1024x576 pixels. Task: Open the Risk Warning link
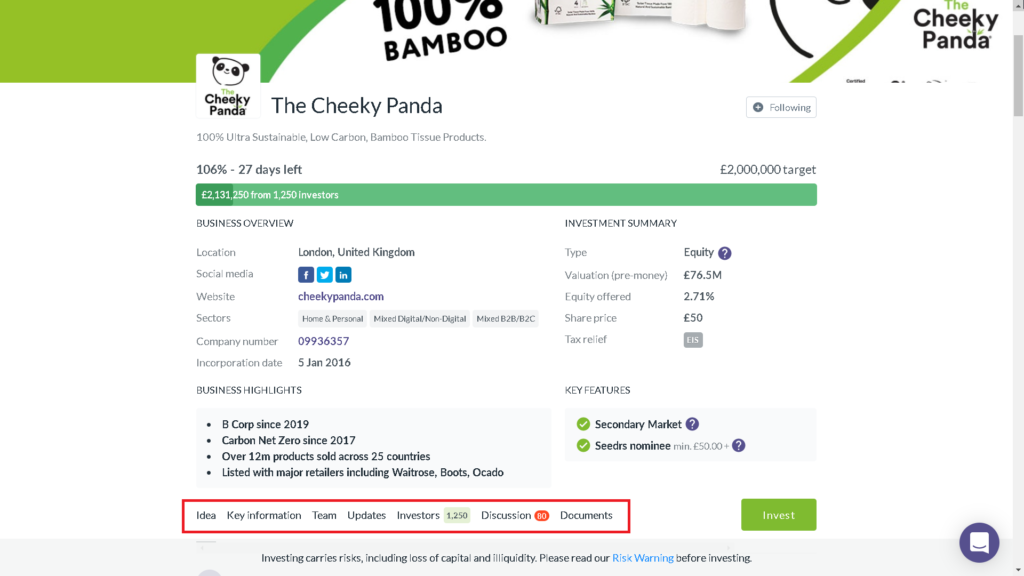(x=643, y=558)
